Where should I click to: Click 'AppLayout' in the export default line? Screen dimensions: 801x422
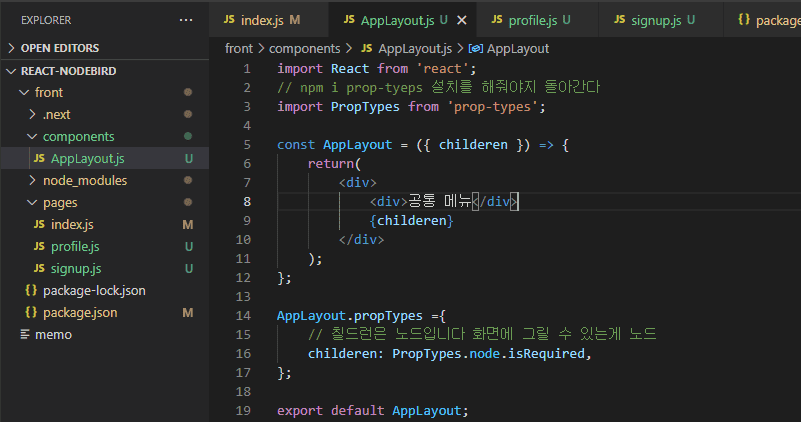click(427, 411)
